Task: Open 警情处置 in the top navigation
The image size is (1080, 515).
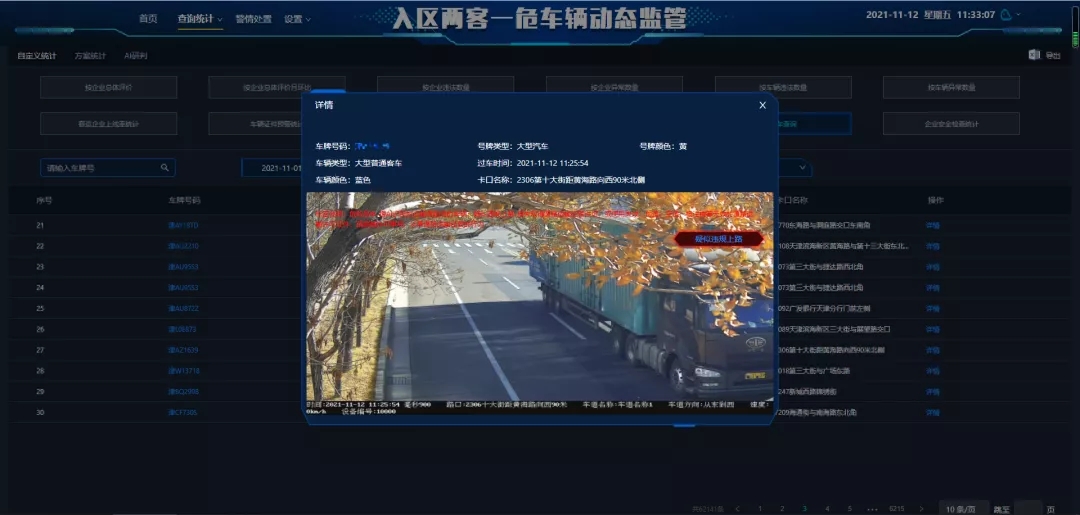Action: click(x=253, y=19)
